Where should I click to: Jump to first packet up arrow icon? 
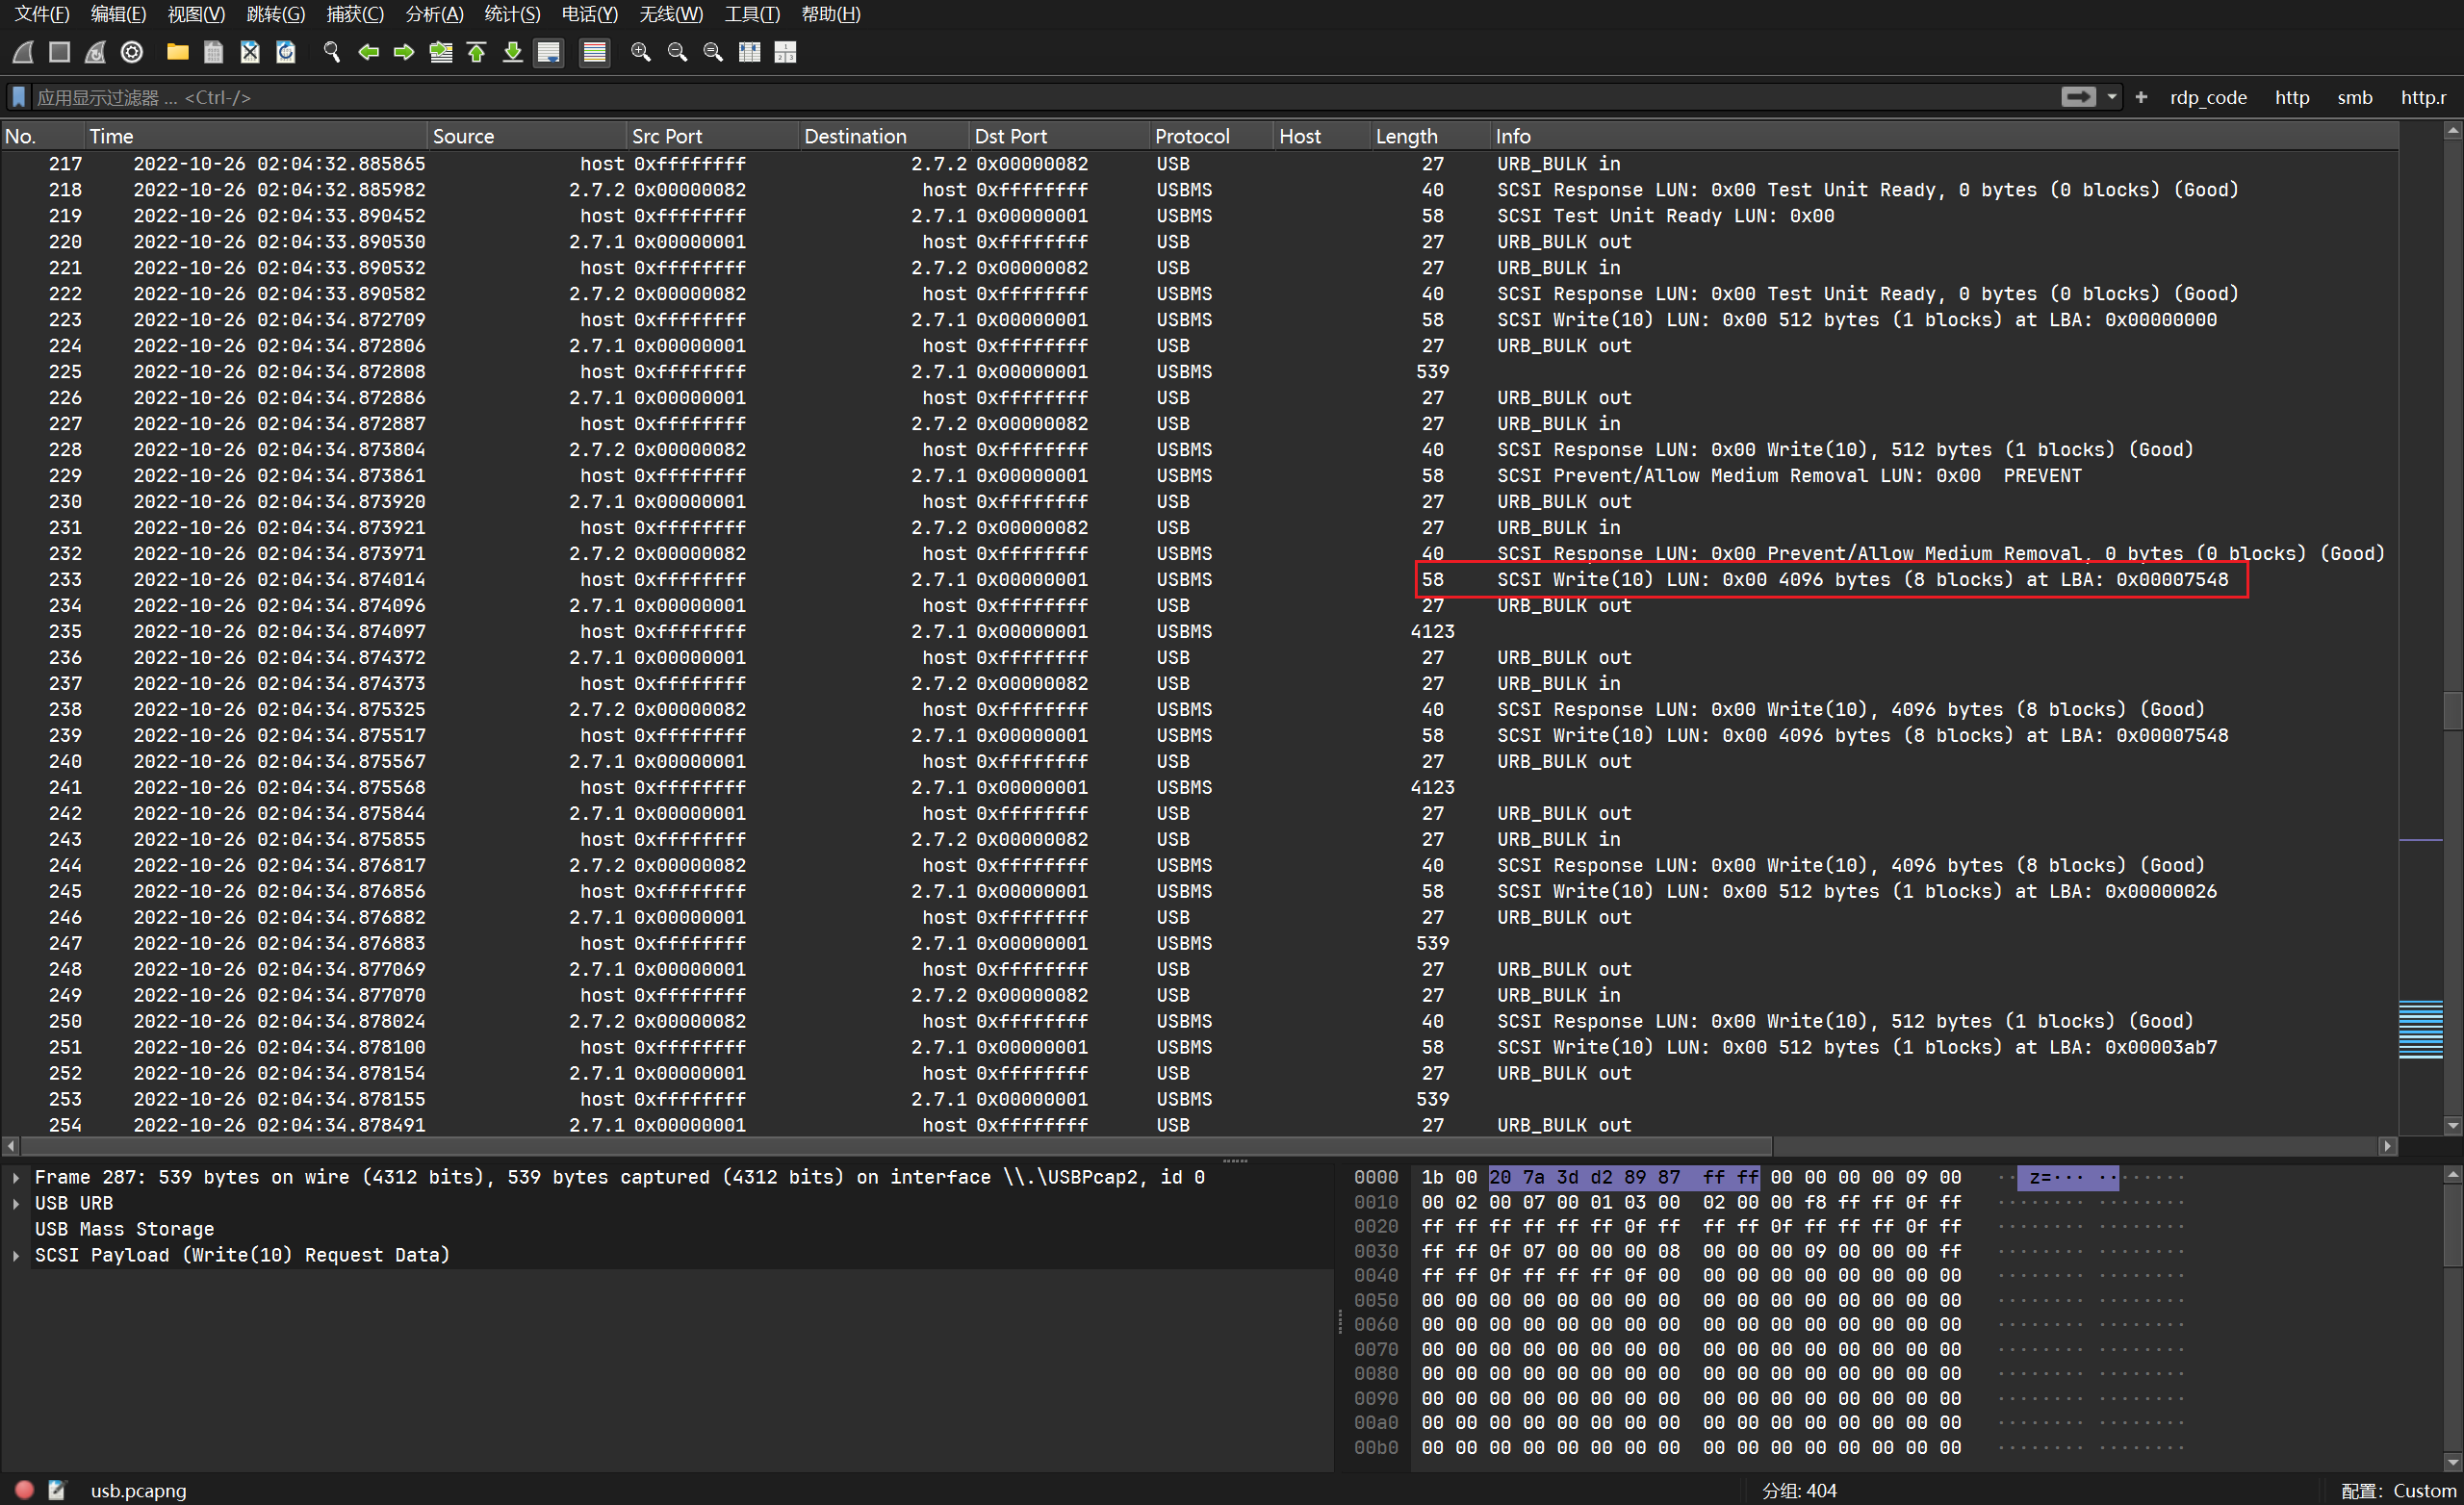click(477, 52)
